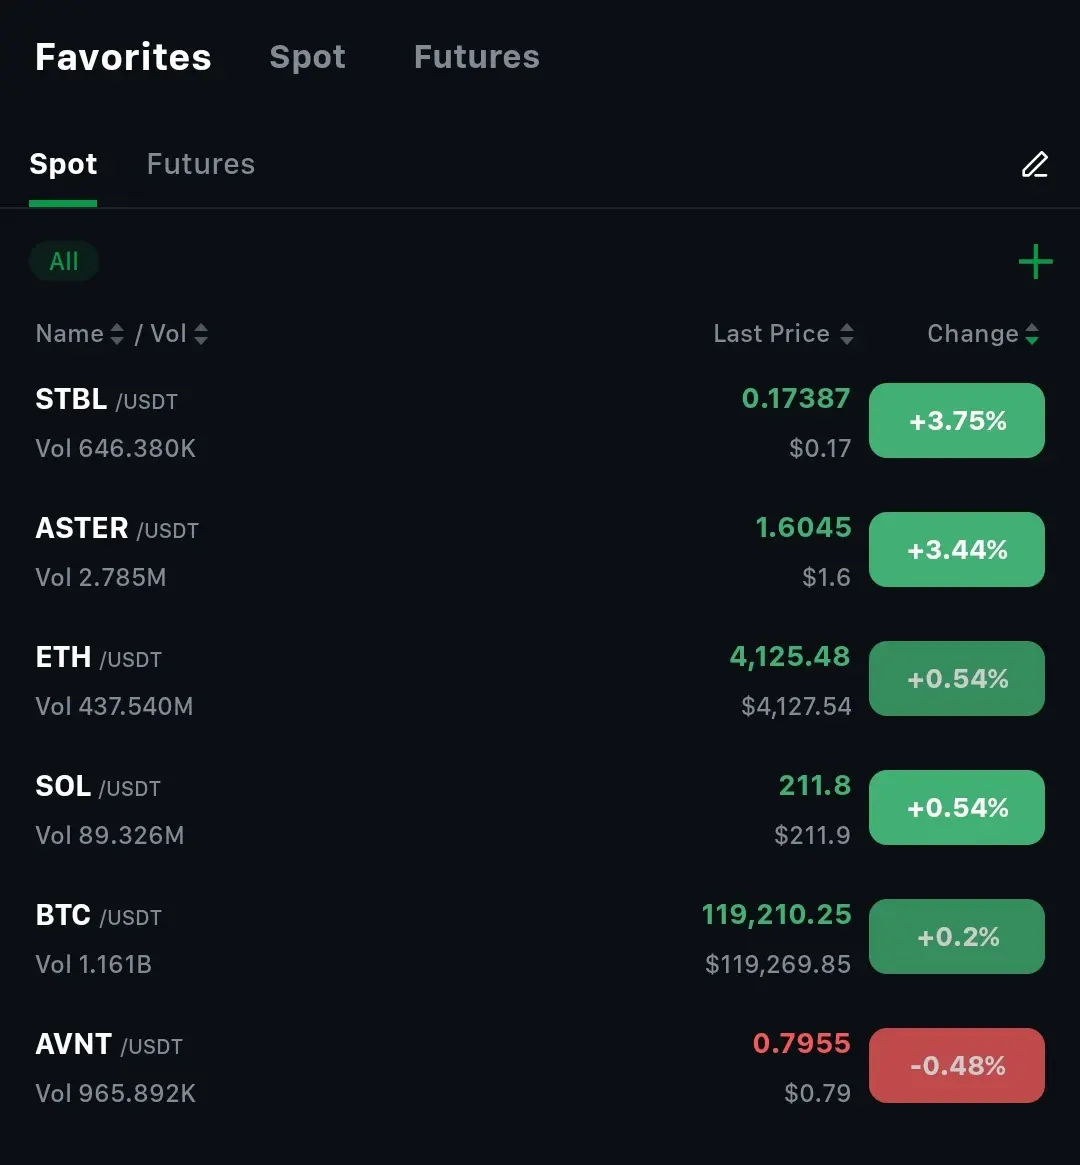
Task: Click the edit favorites pencil icon
Action: (x=1034, y=164)
